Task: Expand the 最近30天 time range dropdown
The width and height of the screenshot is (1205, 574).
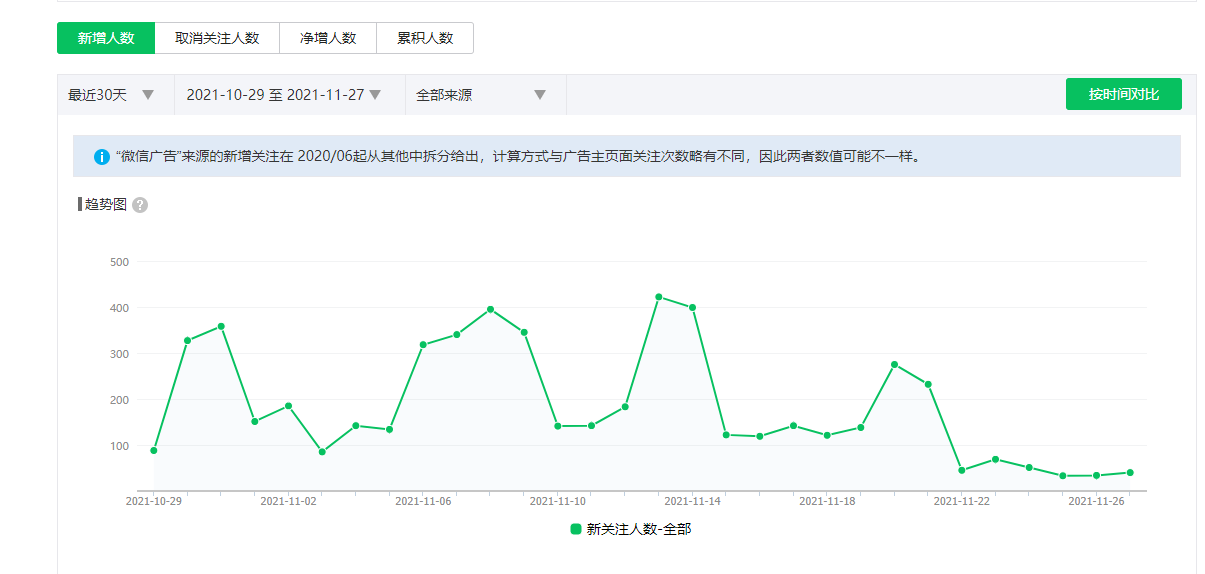Action: pos(112,95)
